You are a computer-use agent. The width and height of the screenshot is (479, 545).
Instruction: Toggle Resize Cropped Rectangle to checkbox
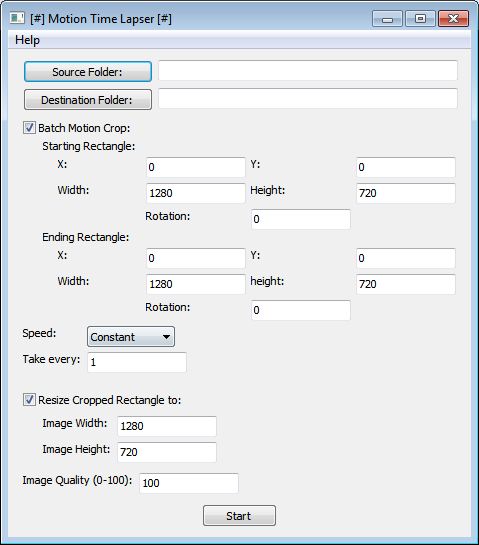(x=29, y=400)
